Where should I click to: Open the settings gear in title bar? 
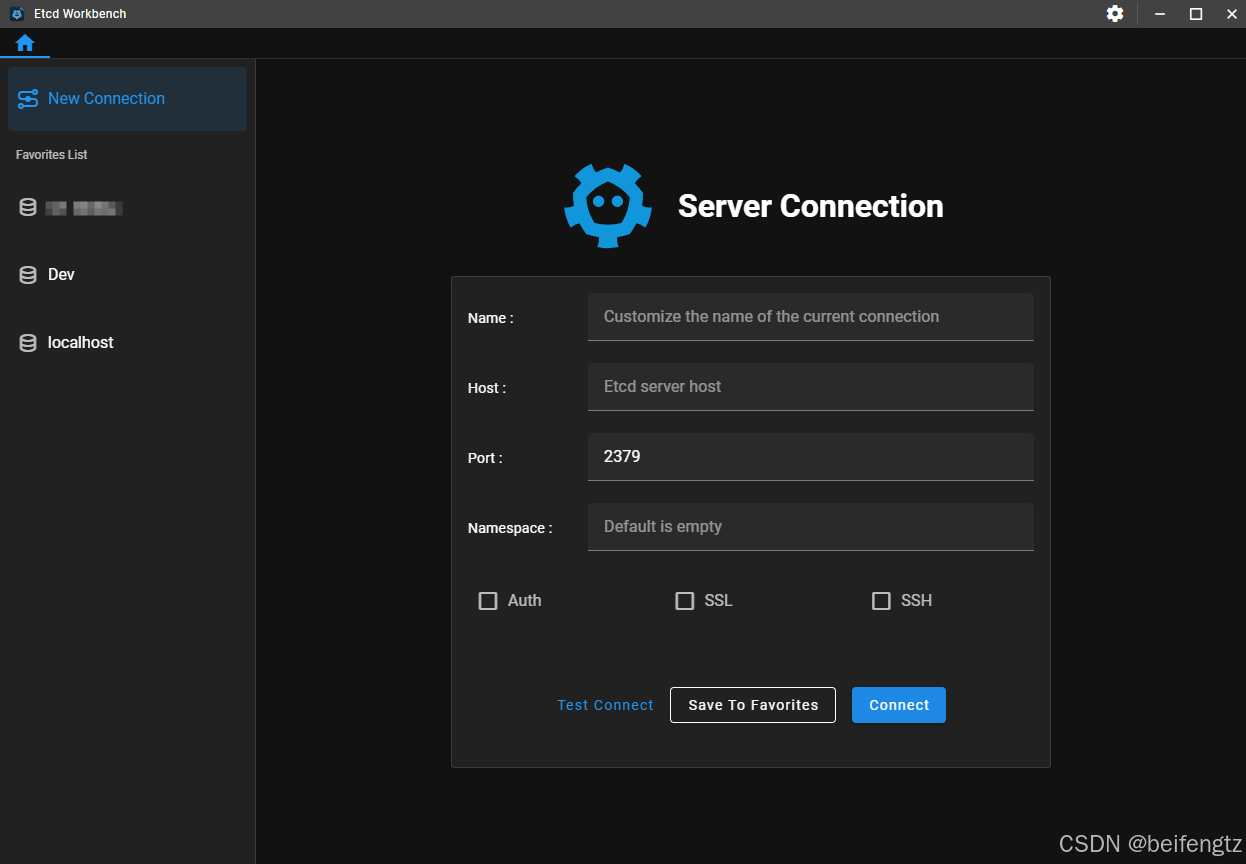pyautogui.click(x=1115, y=14)
